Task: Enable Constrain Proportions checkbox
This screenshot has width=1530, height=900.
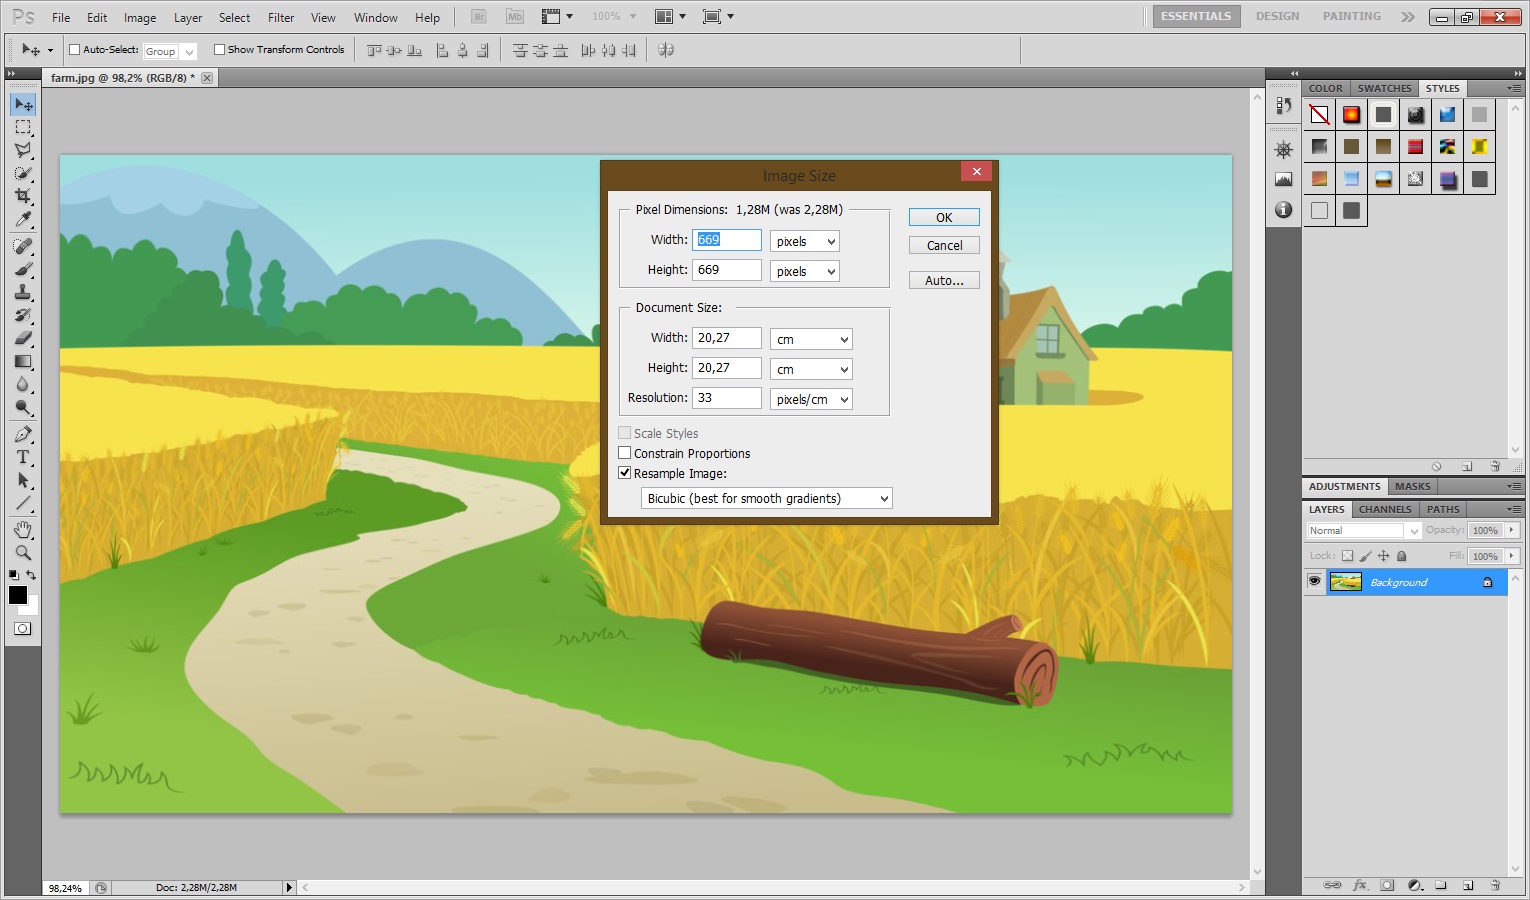Action: click(x=625, y=453)
